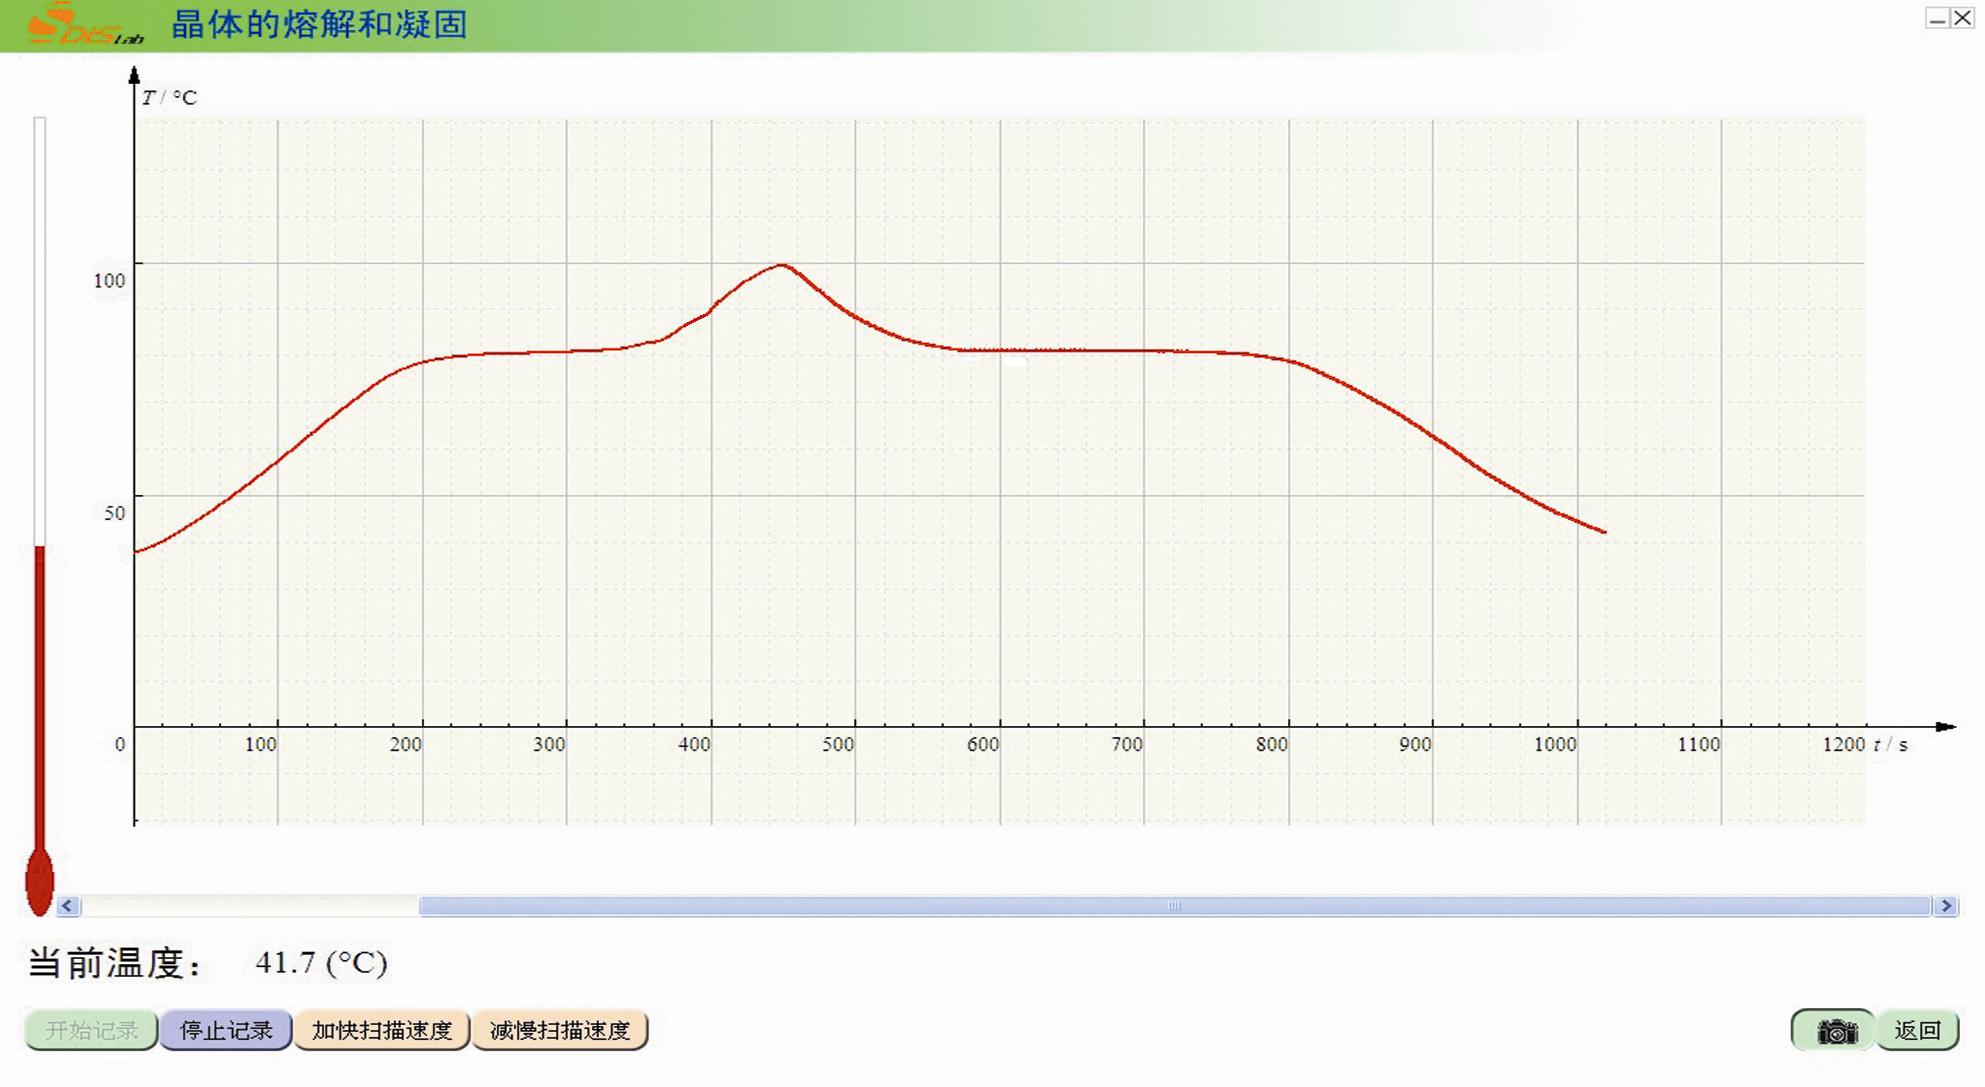The image size is (1985, 1087).
Task: Click the horizontal scrollbar thumb
Action: point(1174,906)
